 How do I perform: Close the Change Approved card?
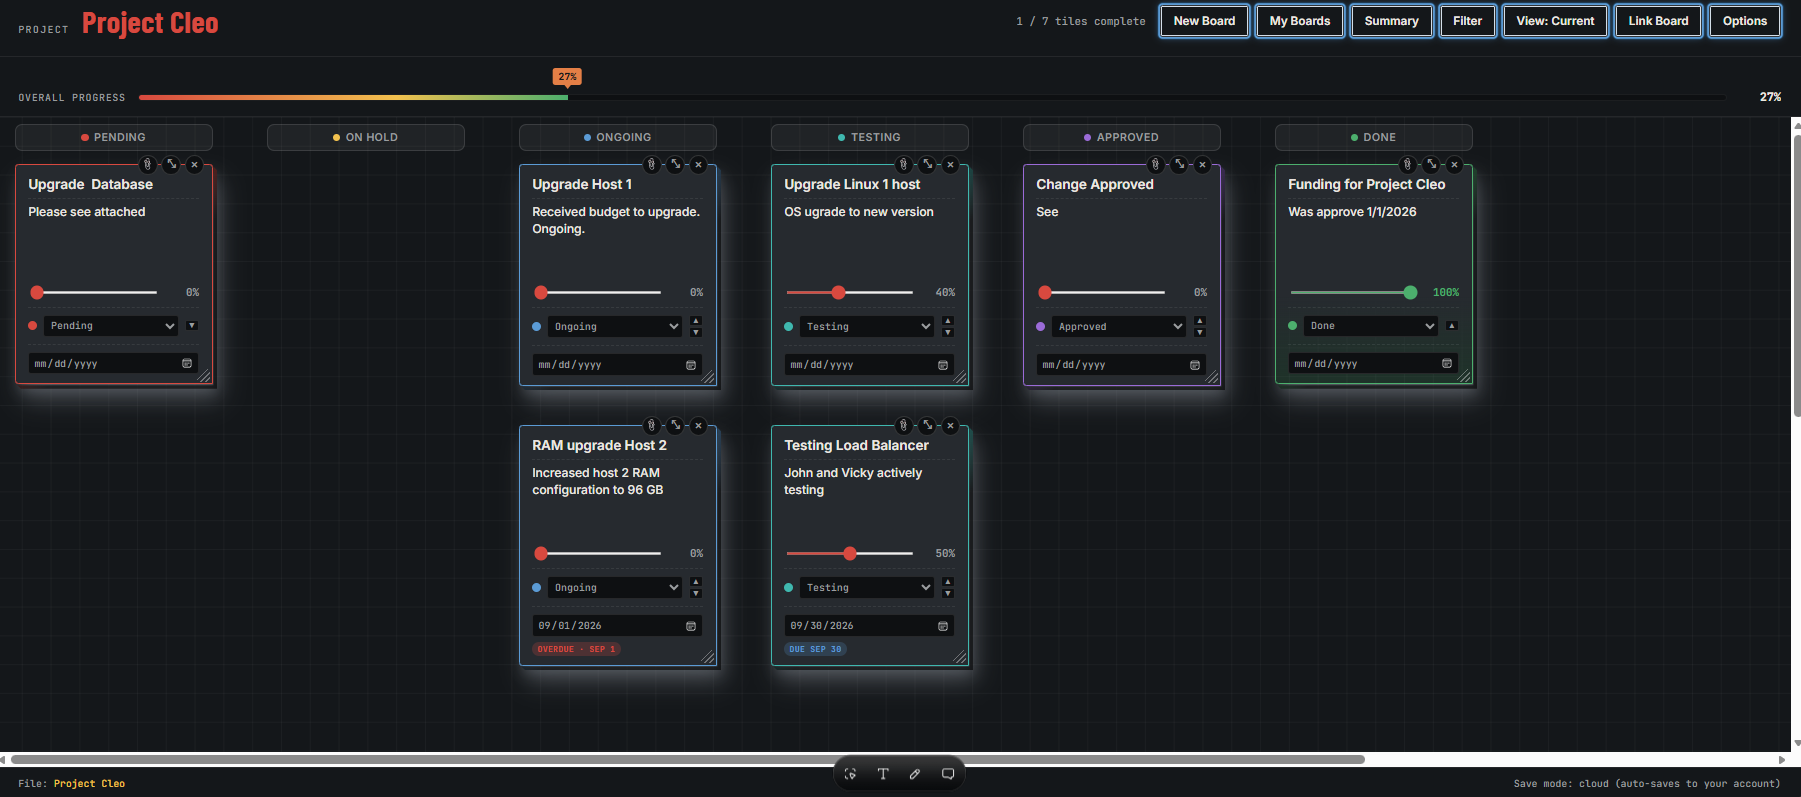pos(1203,164)
